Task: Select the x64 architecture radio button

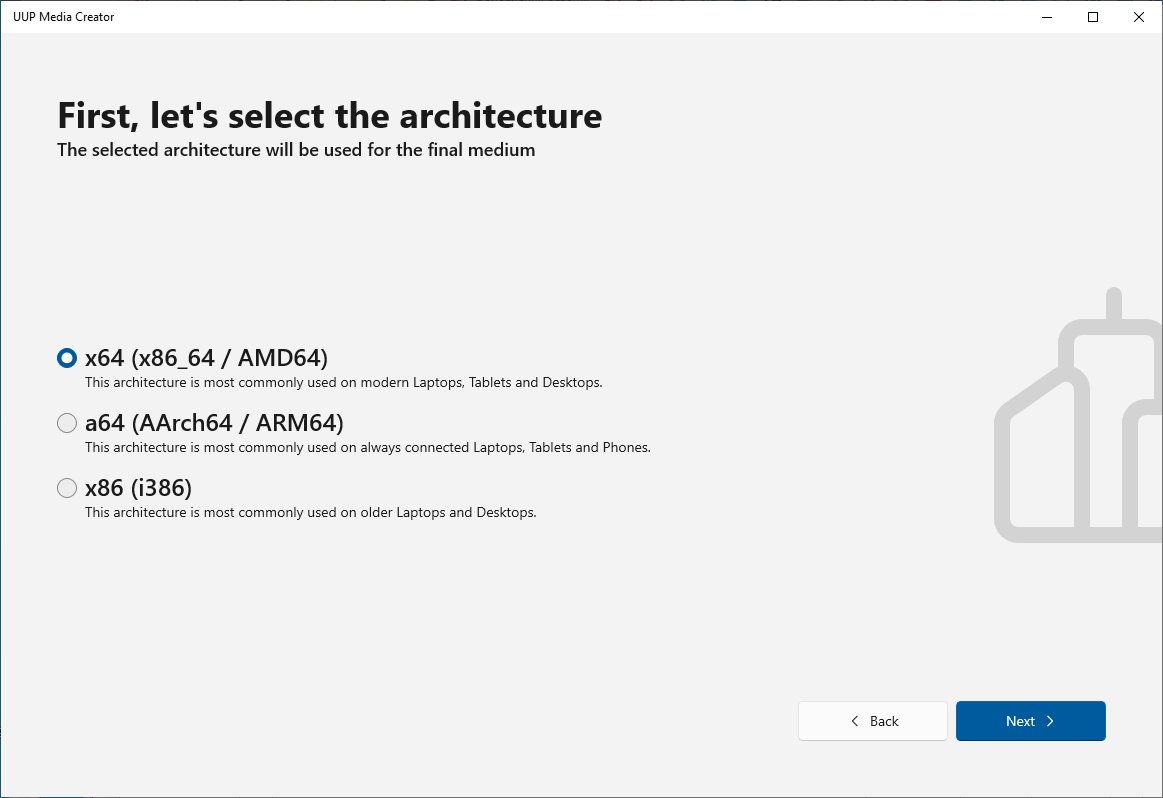Action: [67, 358]
